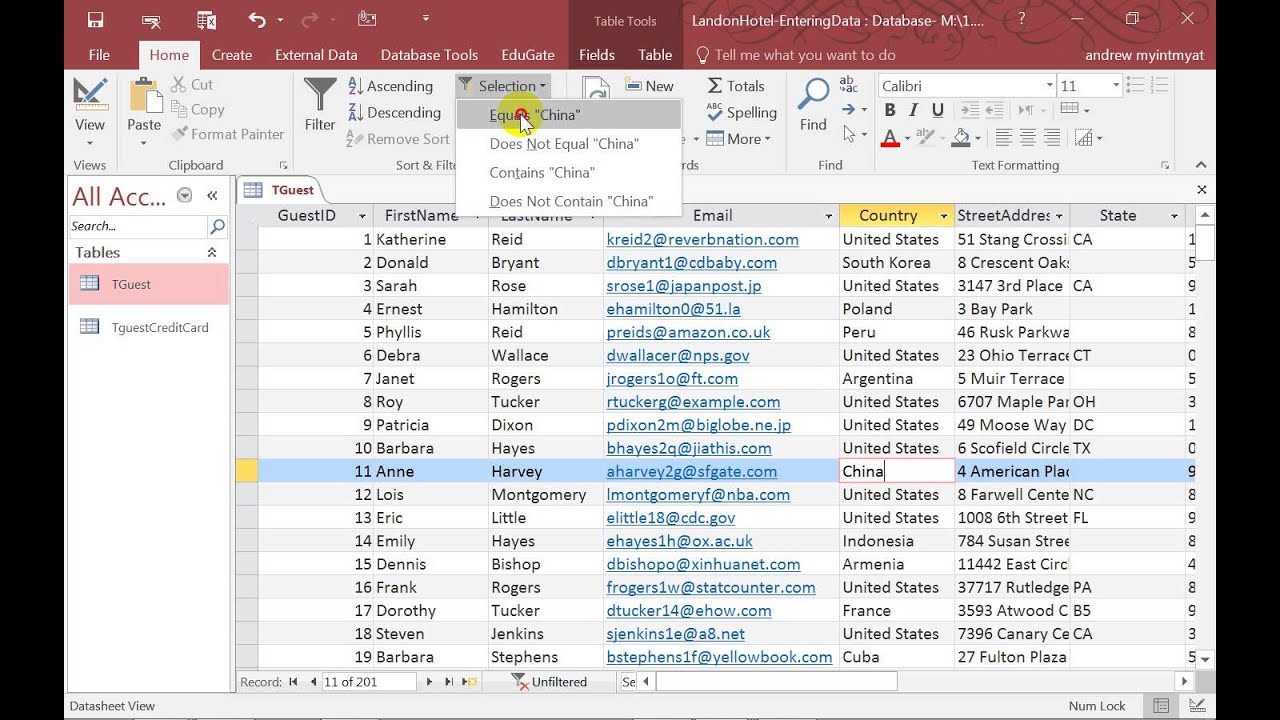Screen dimensions: 1280x720
Task: Click the current record number box
Action: tap(368, 682)
